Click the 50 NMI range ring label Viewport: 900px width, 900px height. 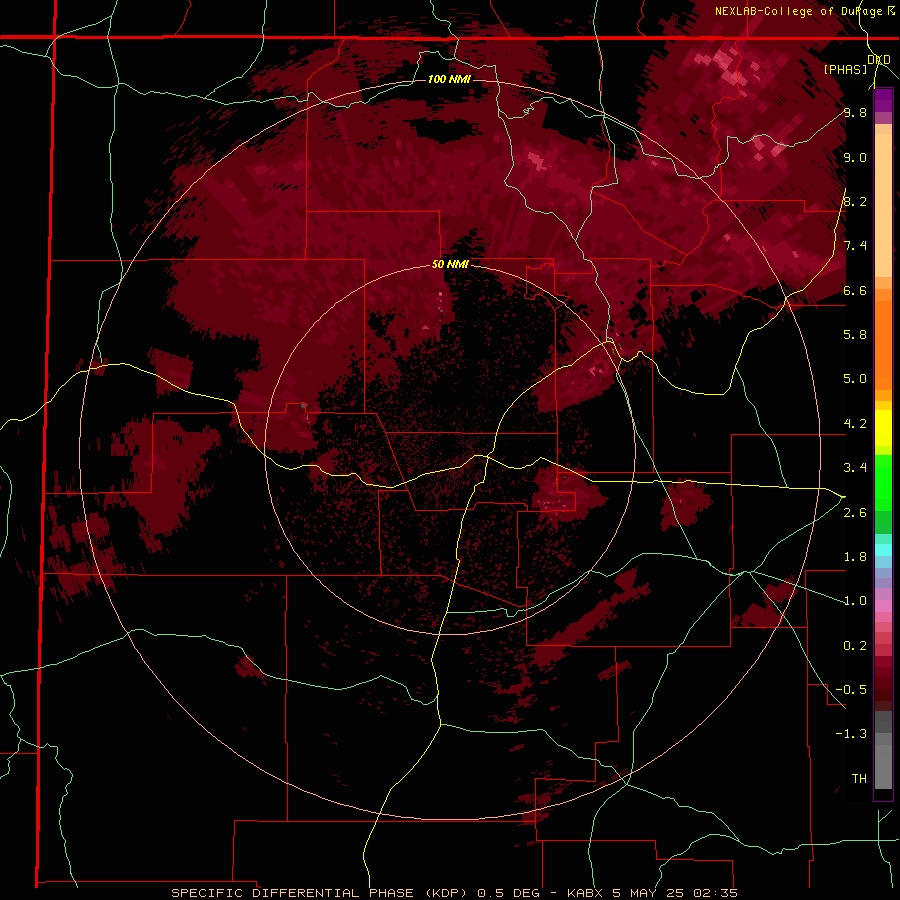(450, 265)
